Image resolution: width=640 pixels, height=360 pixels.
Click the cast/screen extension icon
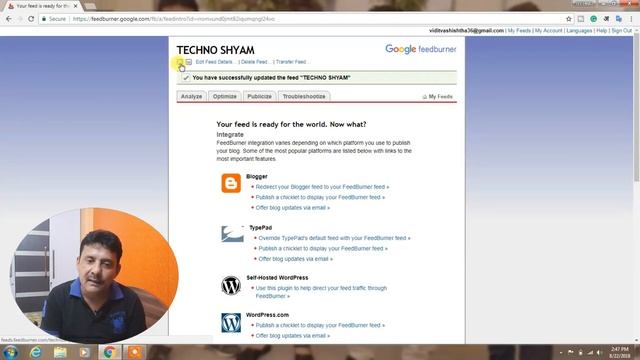click(581, 19)
